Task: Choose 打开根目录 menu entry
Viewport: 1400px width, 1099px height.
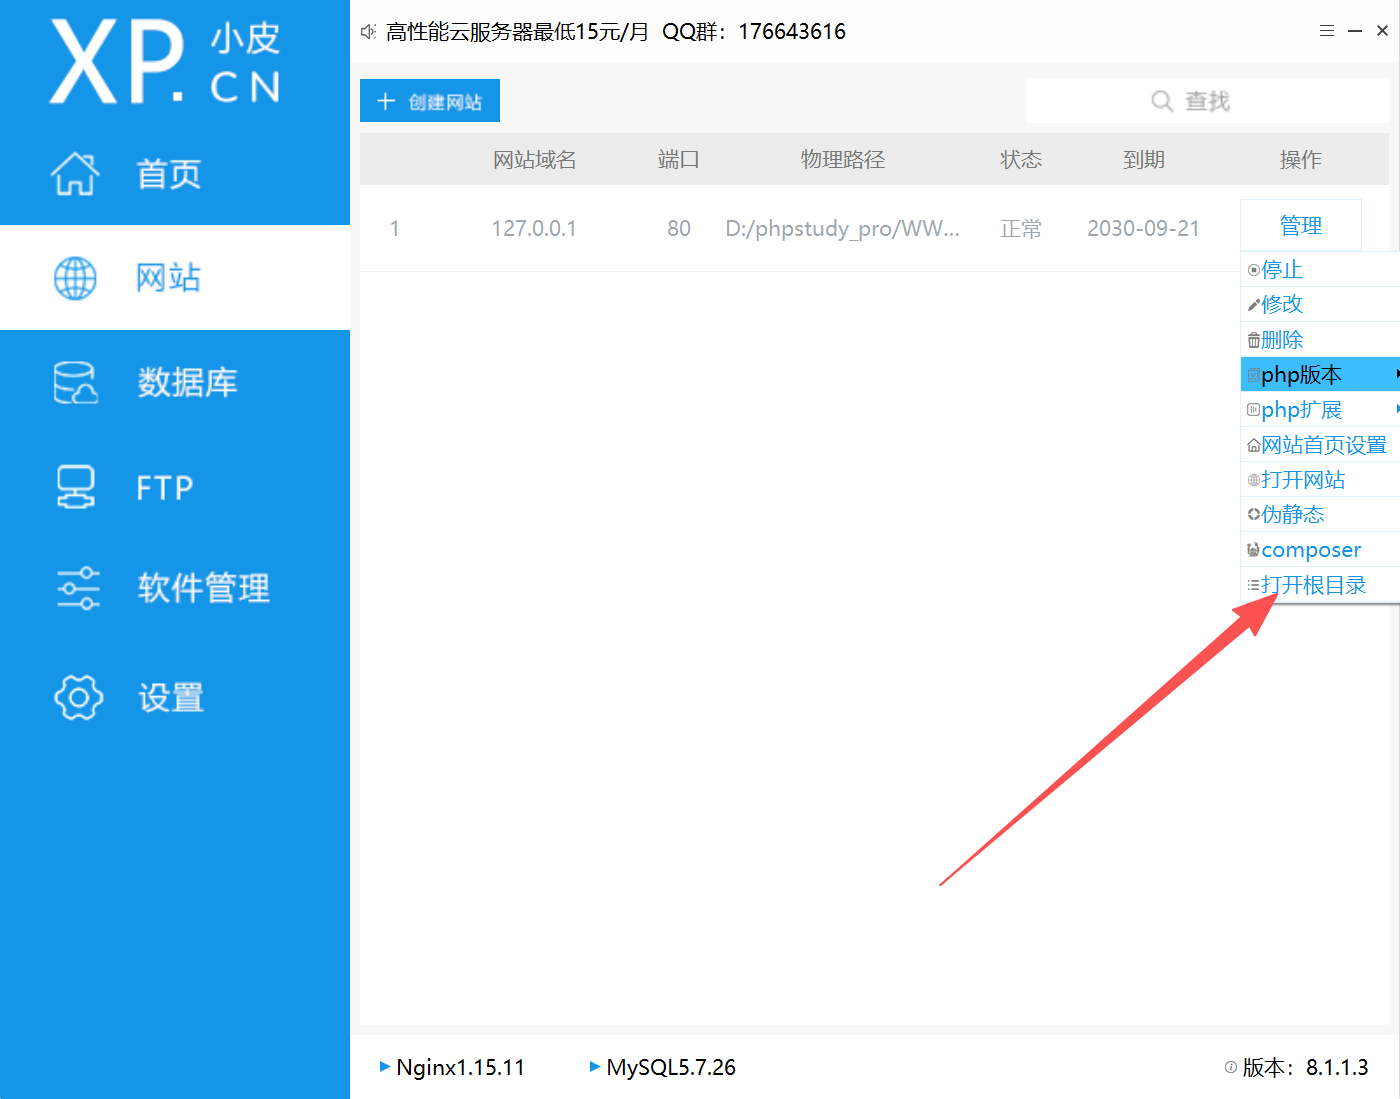Action: 1320,585
